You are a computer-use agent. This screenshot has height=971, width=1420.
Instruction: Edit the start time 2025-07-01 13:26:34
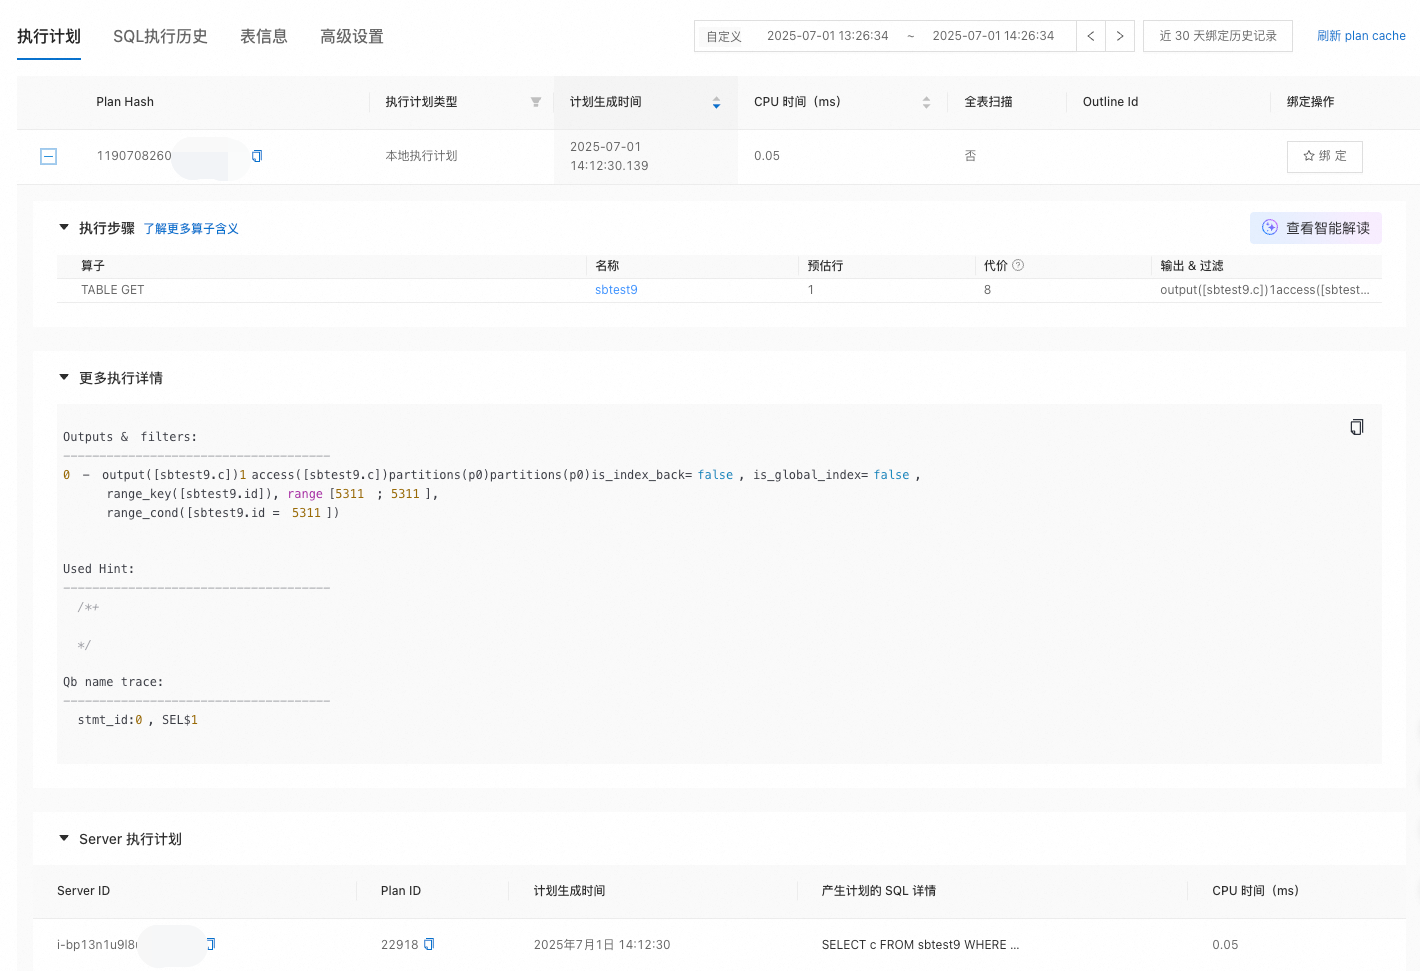(828, 36)
